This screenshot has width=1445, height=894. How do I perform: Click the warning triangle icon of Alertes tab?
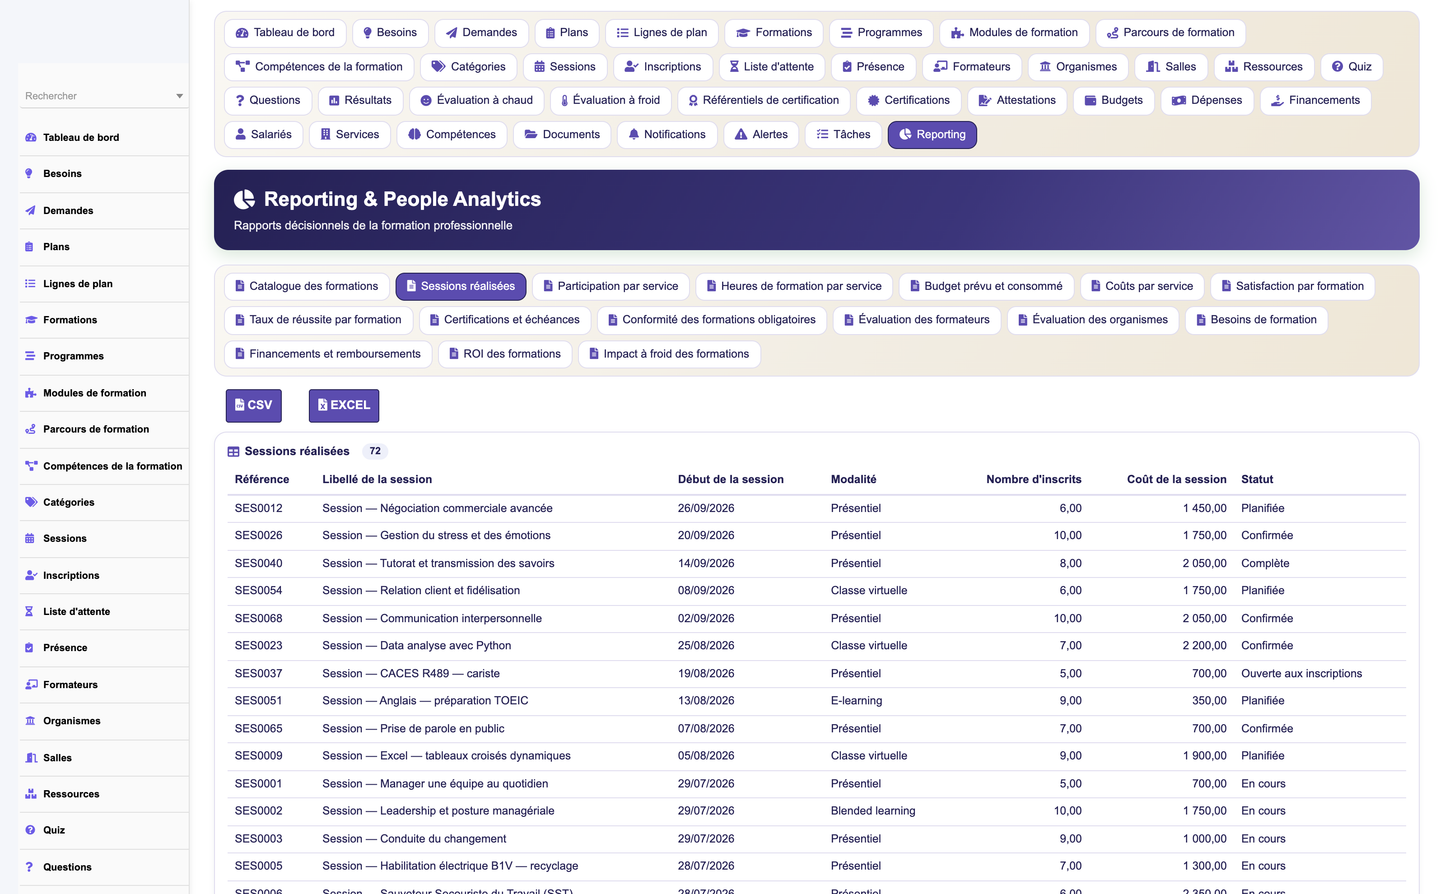coord(741,134)
